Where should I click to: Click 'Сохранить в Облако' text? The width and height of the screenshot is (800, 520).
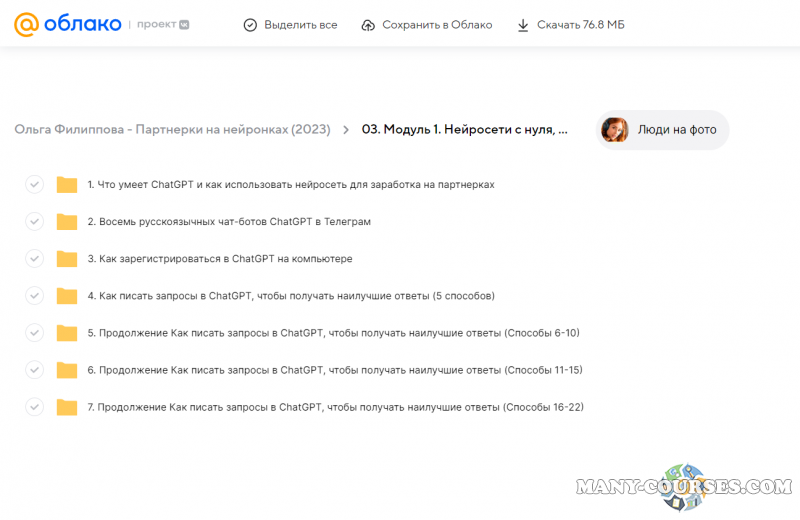pyautogui.click(x=437, y=25)
